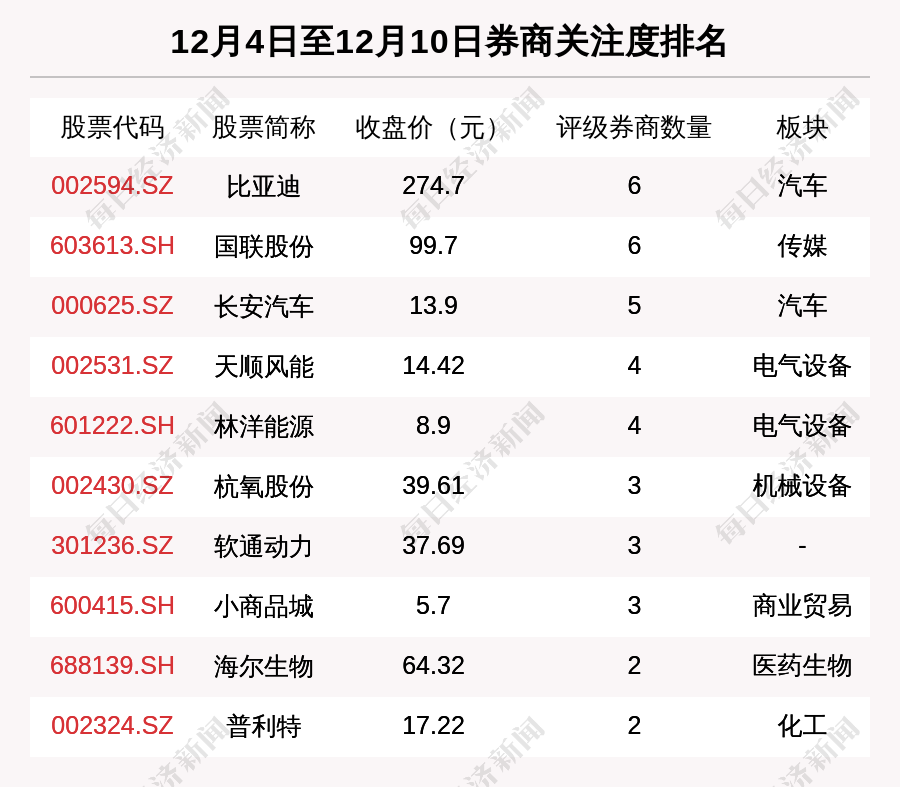Image resolution: width=900 pixels, height=787 pixels.
Task: Click the 汽车 sector in 长安汽车 row
Action: pos(802,306)
